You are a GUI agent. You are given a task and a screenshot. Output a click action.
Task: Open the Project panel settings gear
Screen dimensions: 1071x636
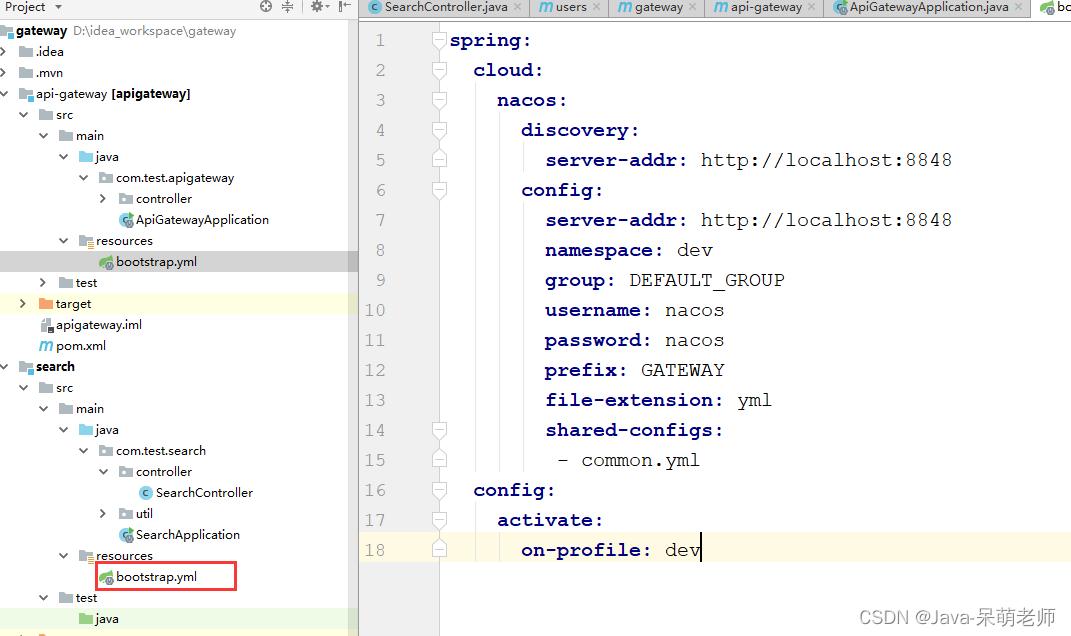pyautogui.click(x=317, y=7)
